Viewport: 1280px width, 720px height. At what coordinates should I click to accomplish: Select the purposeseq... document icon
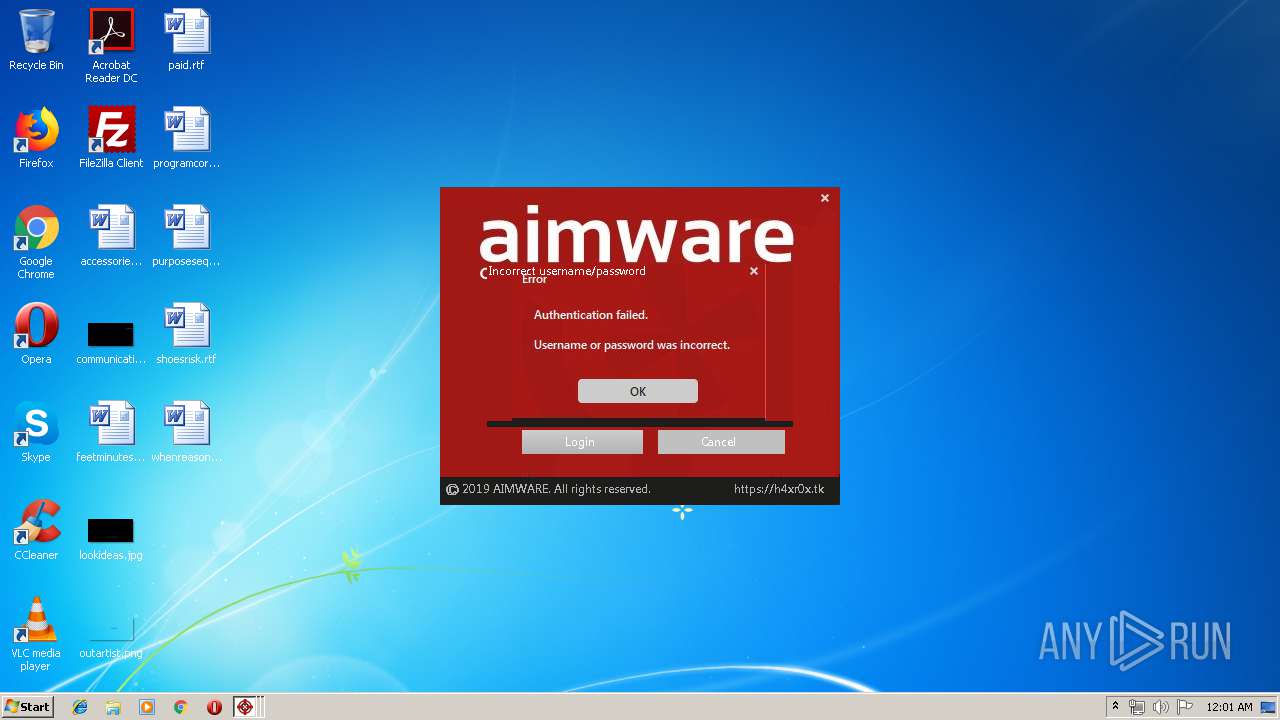186,236
